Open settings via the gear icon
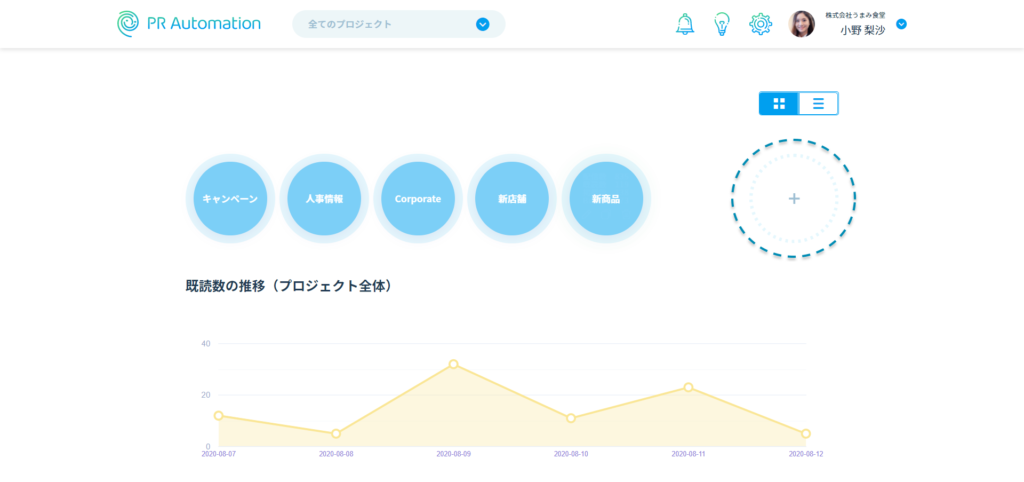The width and height of the screenshot is (1024, 482). (x=761, y=24)
